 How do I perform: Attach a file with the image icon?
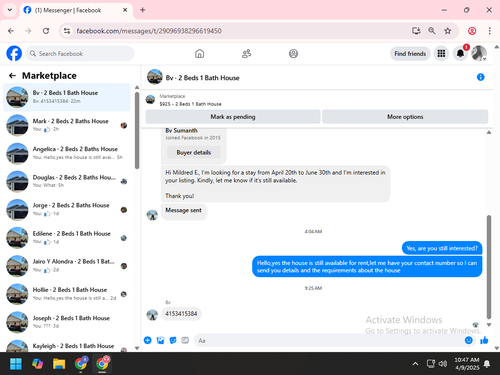pos(160,340)
